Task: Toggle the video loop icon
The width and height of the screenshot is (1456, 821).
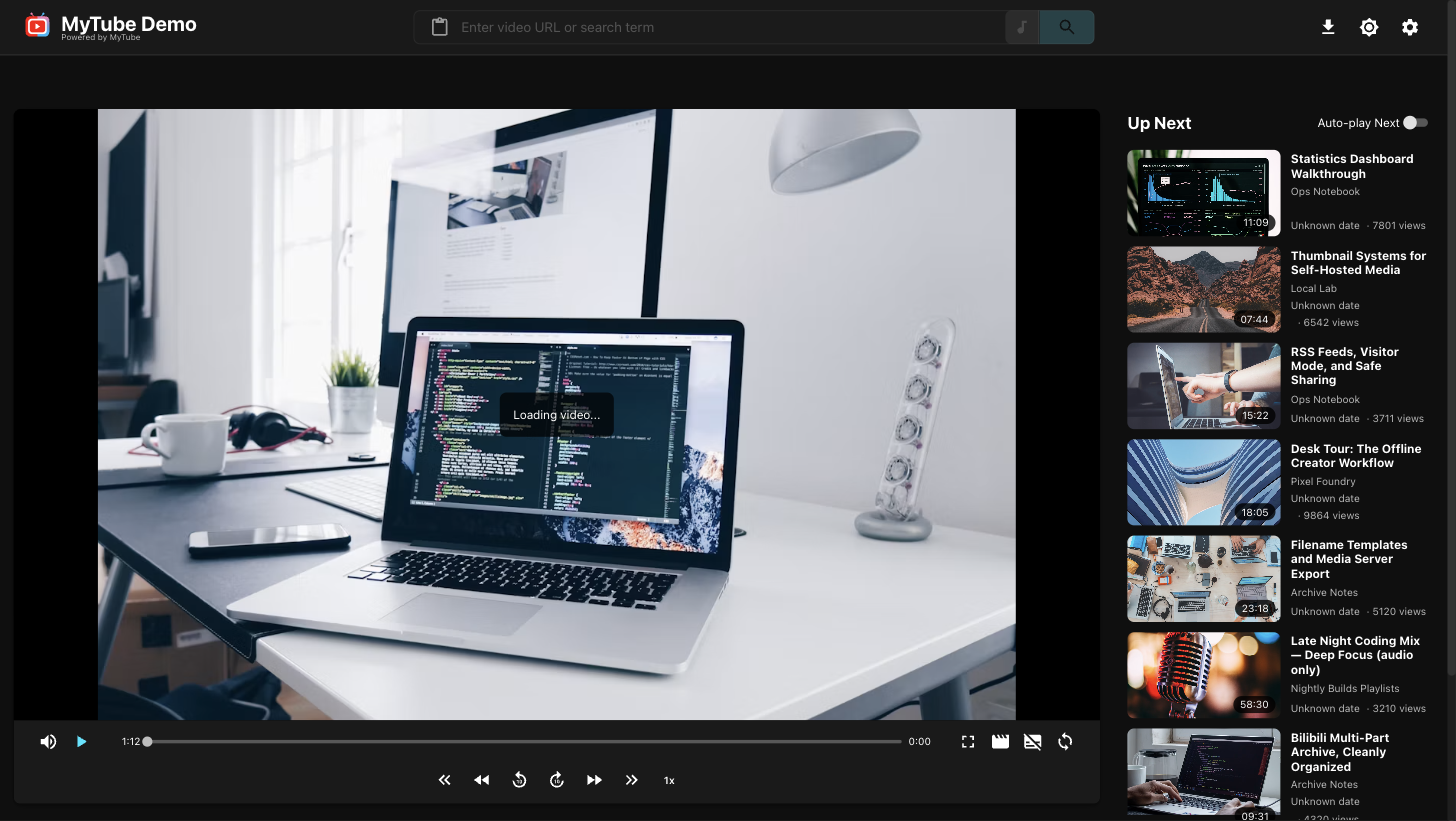Action: click(x=1065, y=742)
